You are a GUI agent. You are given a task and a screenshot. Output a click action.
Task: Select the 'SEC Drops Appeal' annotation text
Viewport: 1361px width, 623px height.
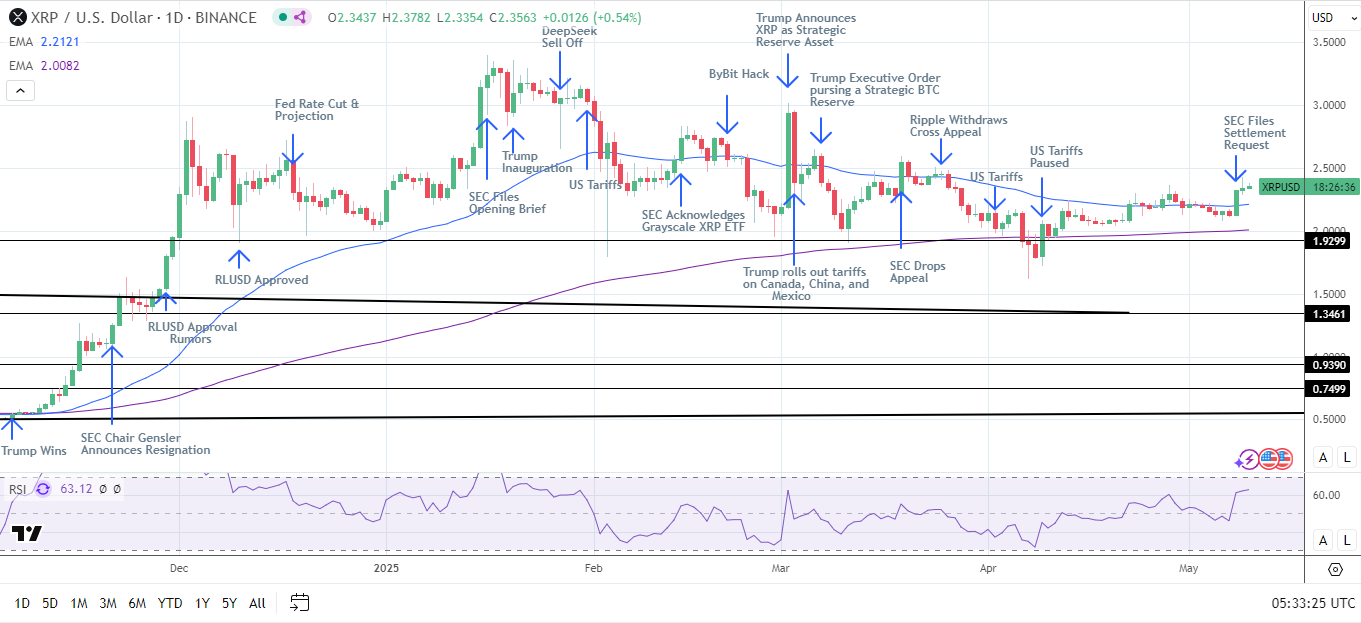click(x=917, y=272)
